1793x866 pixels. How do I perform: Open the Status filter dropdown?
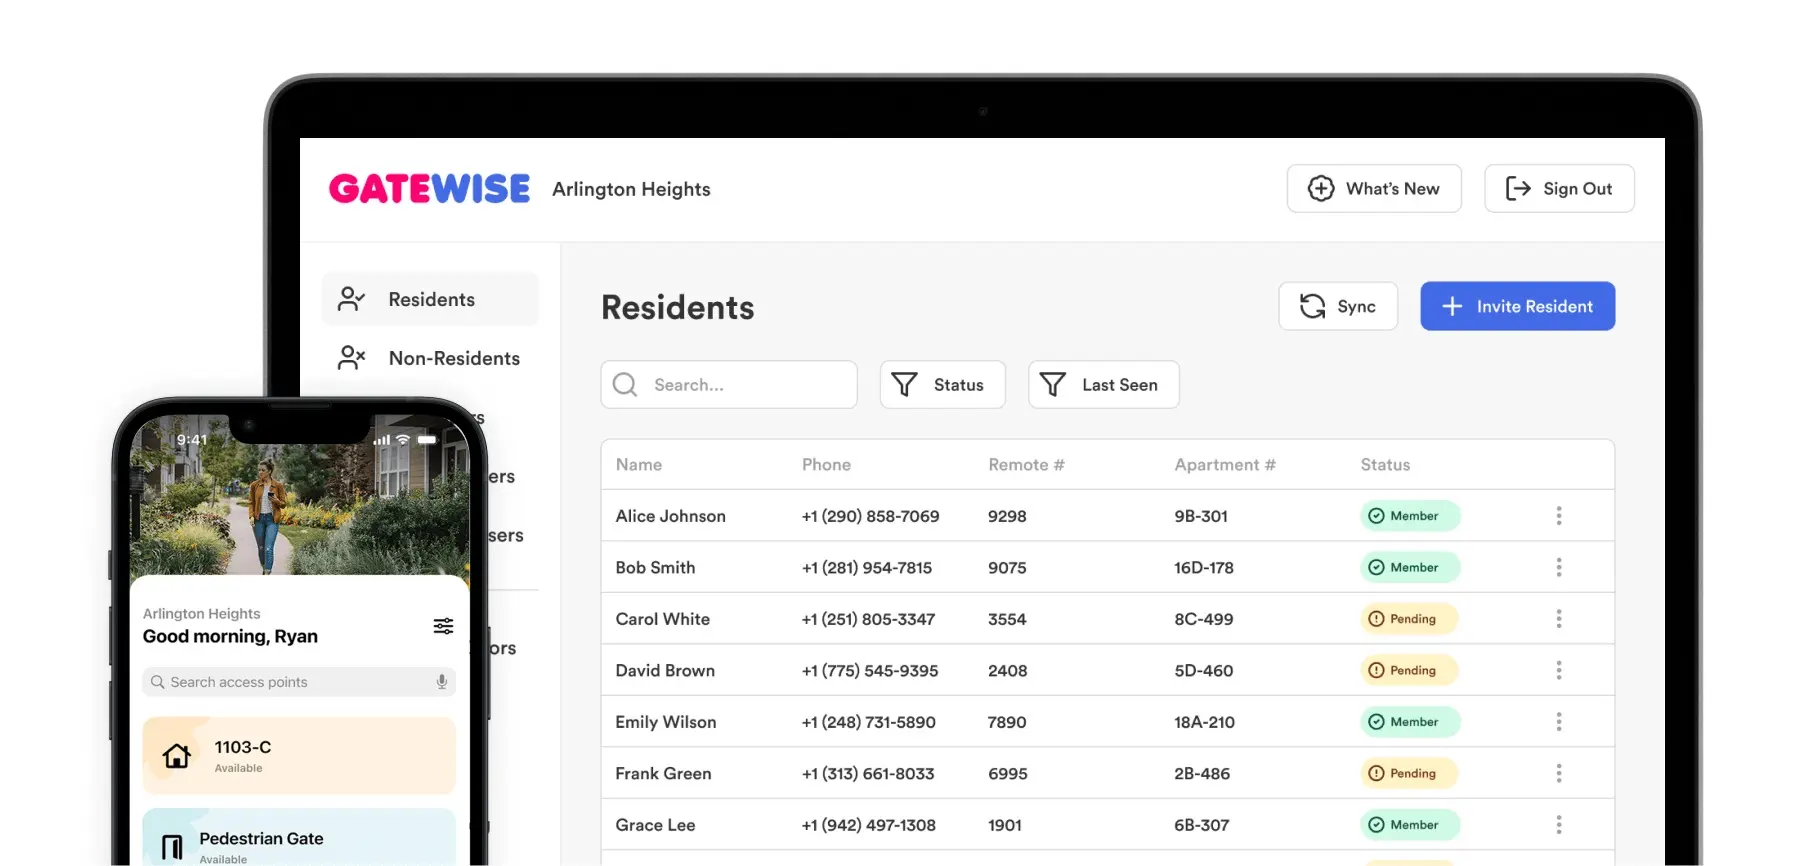tap(942, 385)
